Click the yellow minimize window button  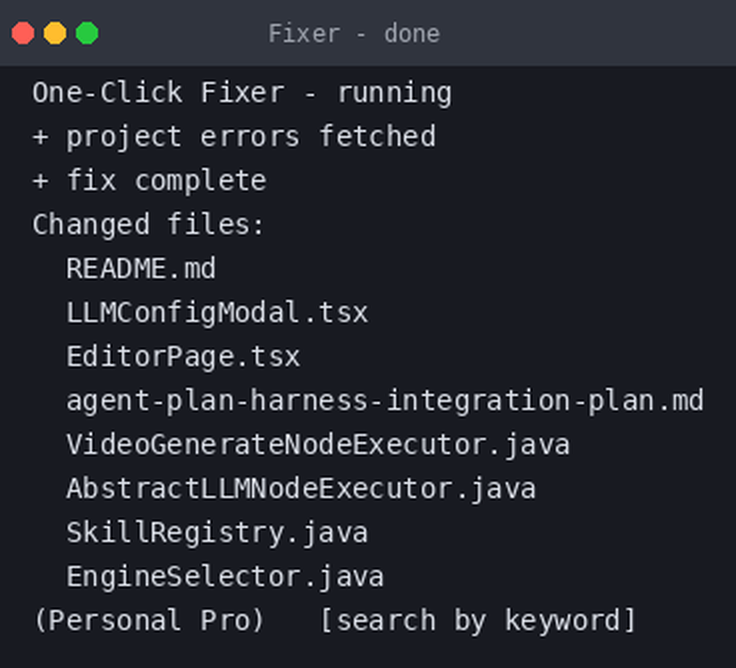coord(55,33)
